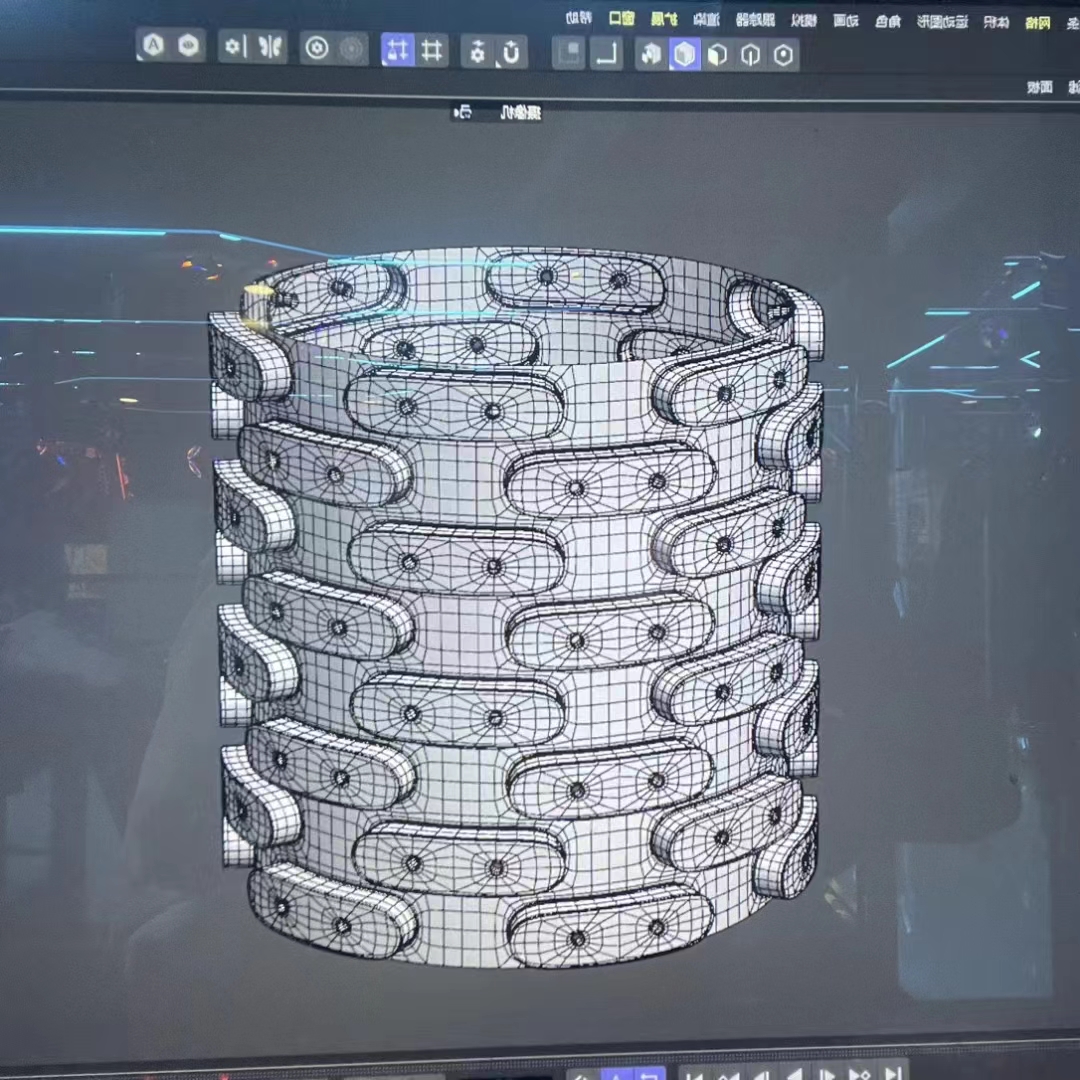Select the stacked cubes mode icon
Image resolution: width=1080 pixels, height=1080 pixels.
click(651, 54)
